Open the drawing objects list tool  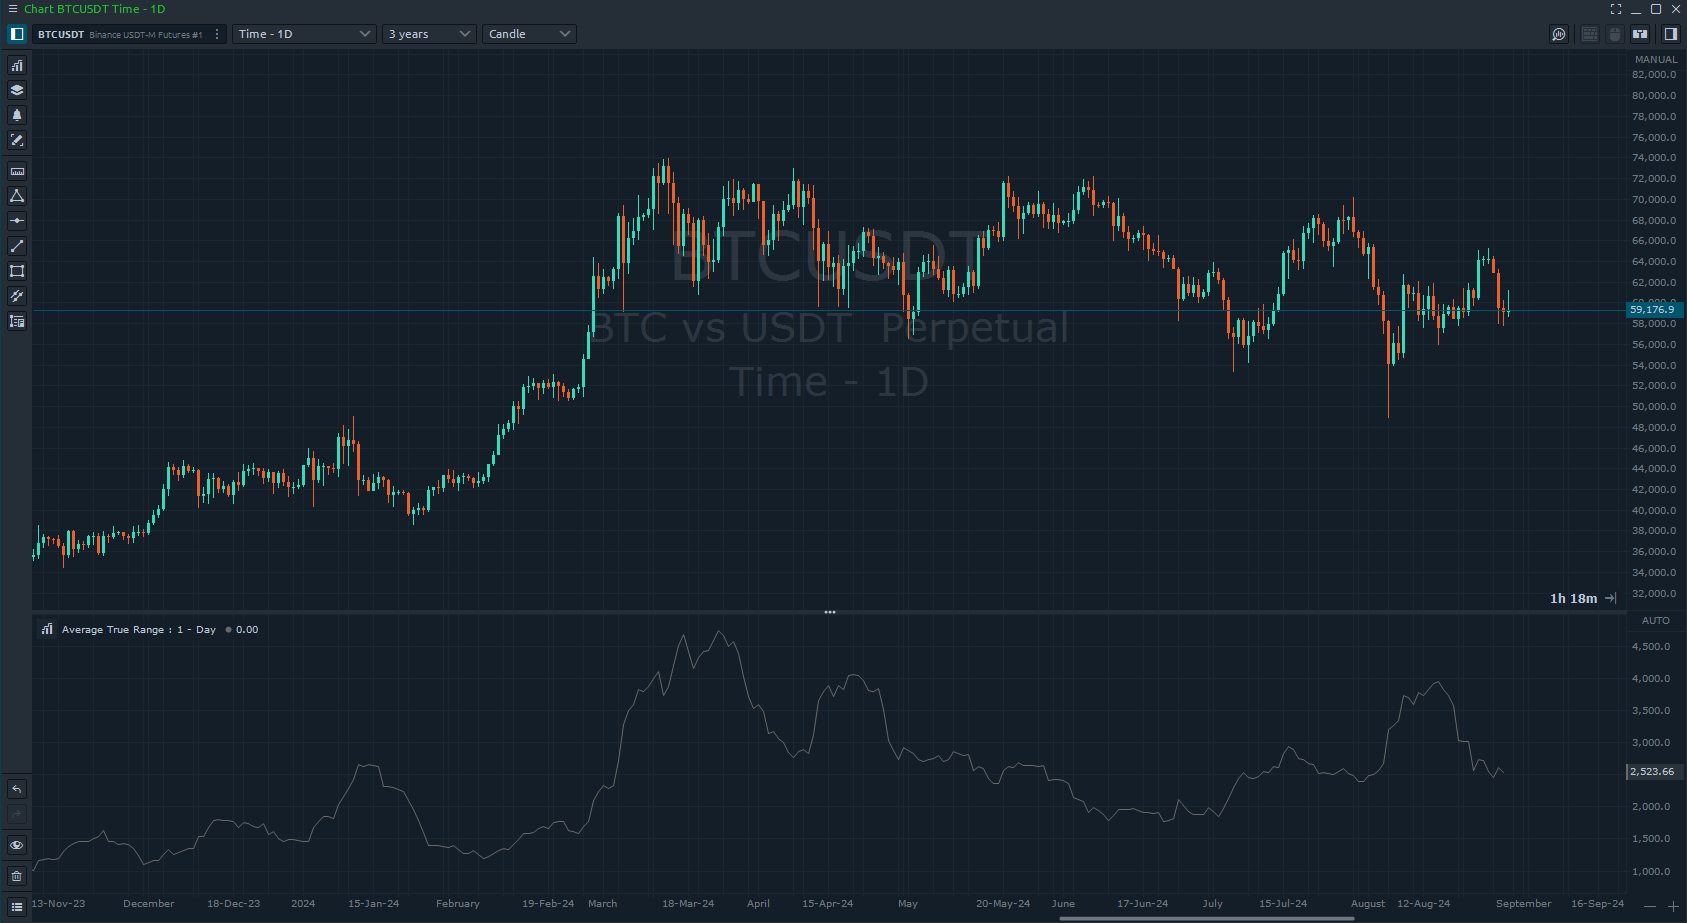tap(17, 321)
